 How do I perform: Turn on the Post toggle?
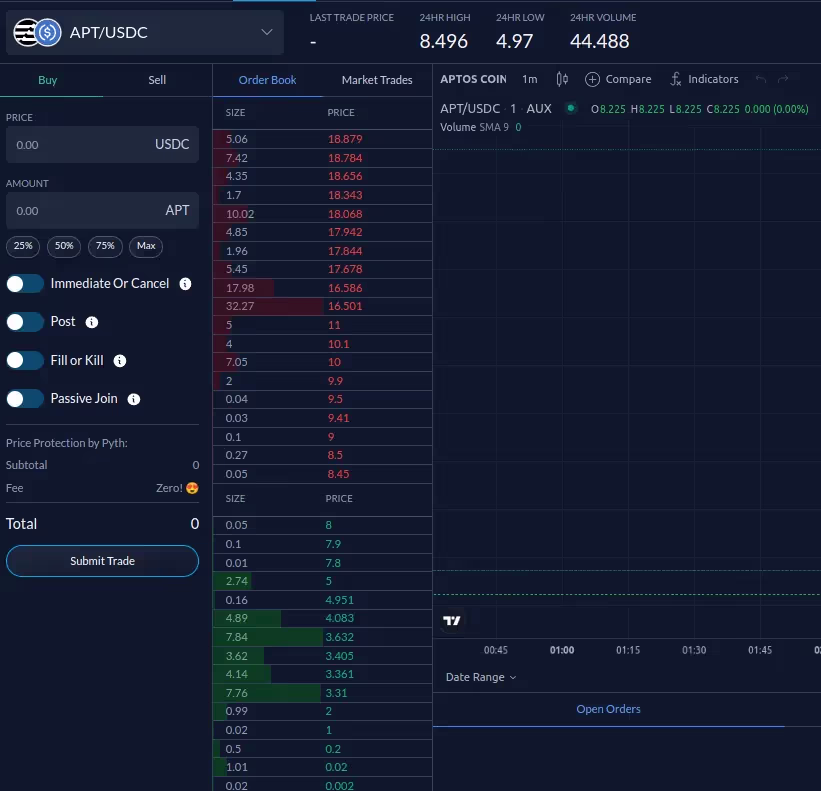(25, 322)
